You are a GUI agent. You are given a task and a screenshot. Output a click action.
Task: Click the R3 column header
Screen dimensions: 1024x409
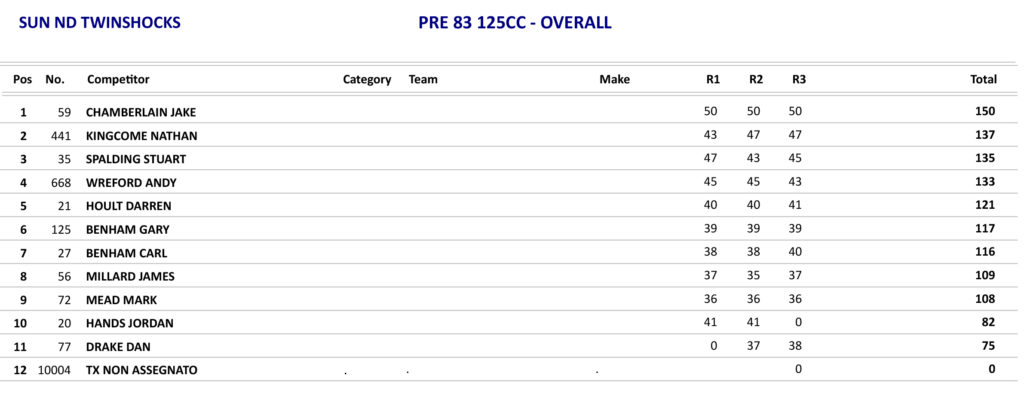pos(799,79)
